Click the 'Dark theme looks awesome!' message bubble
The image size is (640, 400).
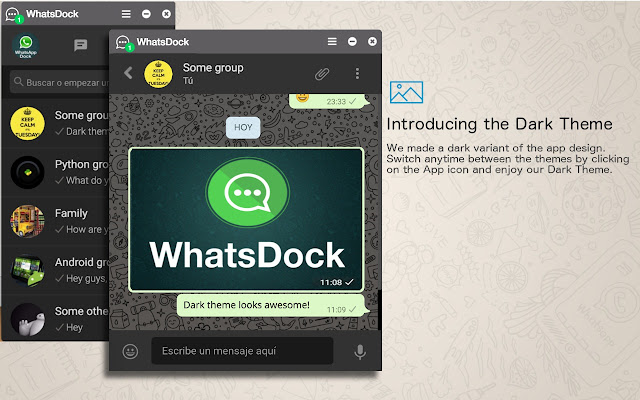point(273,305)
